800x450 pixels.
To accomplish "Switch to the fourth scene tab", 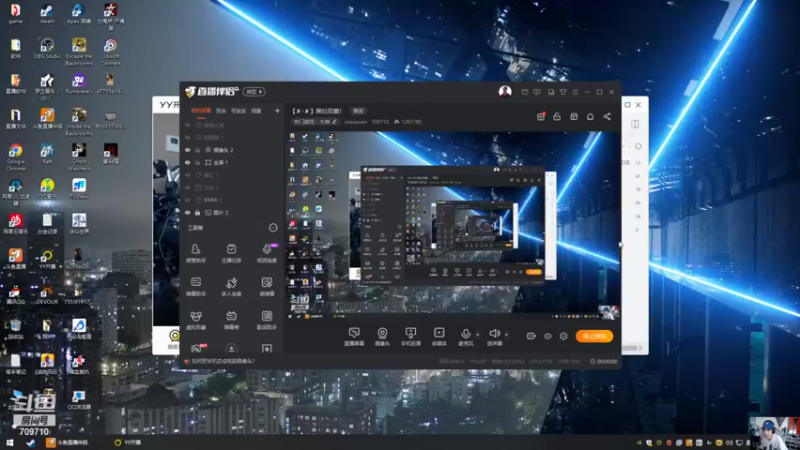I will point(256,111).
